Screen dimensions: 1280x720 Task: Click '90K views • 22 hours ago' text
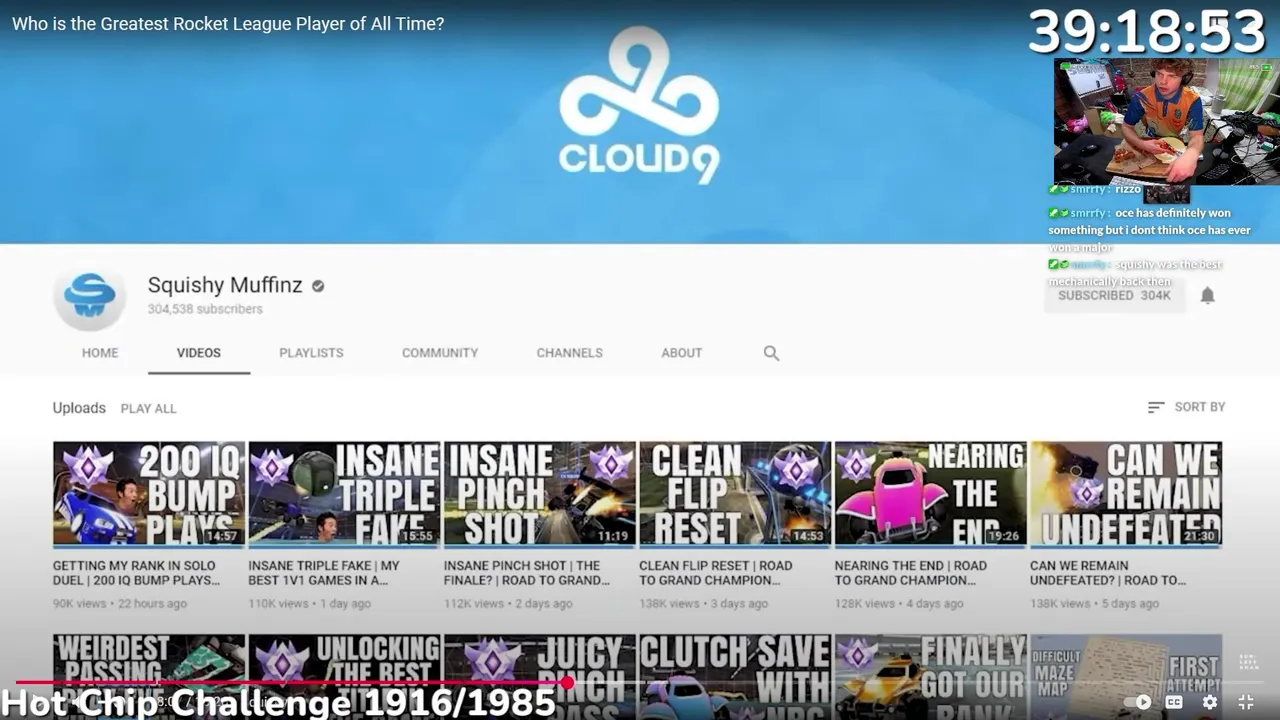120,603
